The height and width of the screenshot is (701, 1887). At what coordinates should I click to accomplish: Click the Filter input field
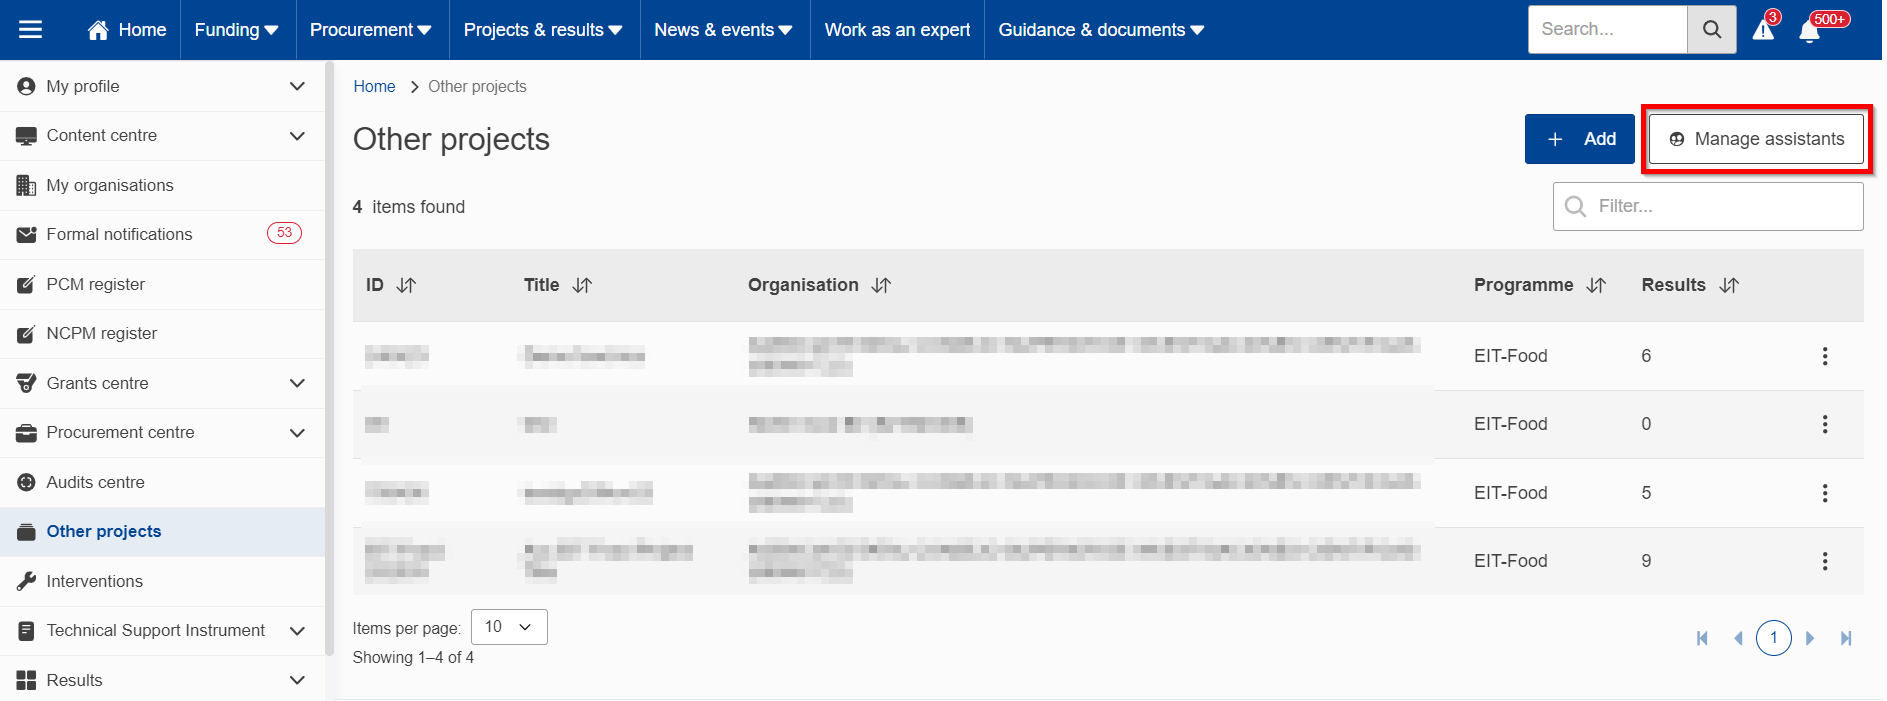pos(1708,206)
